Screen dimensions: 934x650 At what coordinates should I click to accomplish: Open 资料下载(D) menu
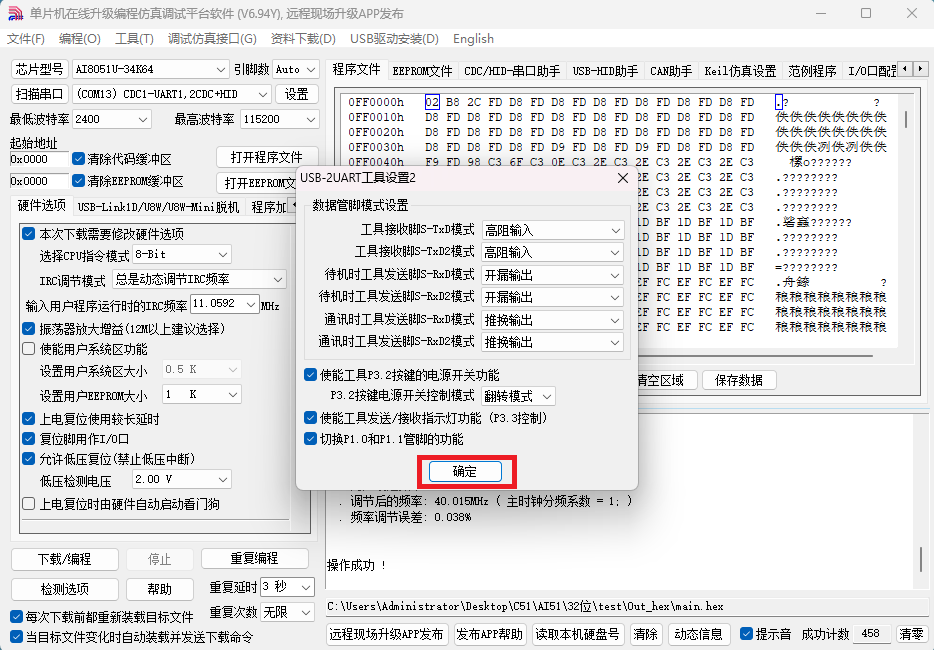point(303,39)
